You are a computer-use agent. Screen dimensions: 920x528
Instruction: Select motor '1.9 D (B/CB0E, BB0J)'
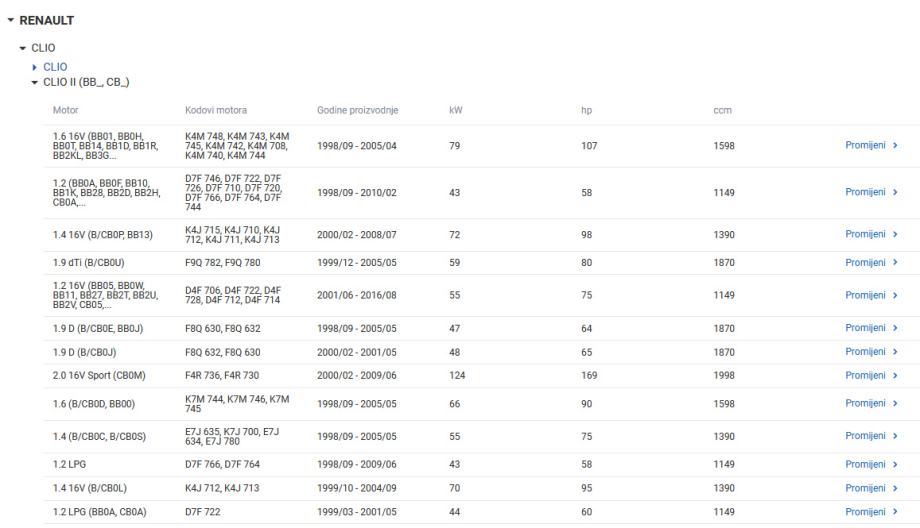[98, 329]
